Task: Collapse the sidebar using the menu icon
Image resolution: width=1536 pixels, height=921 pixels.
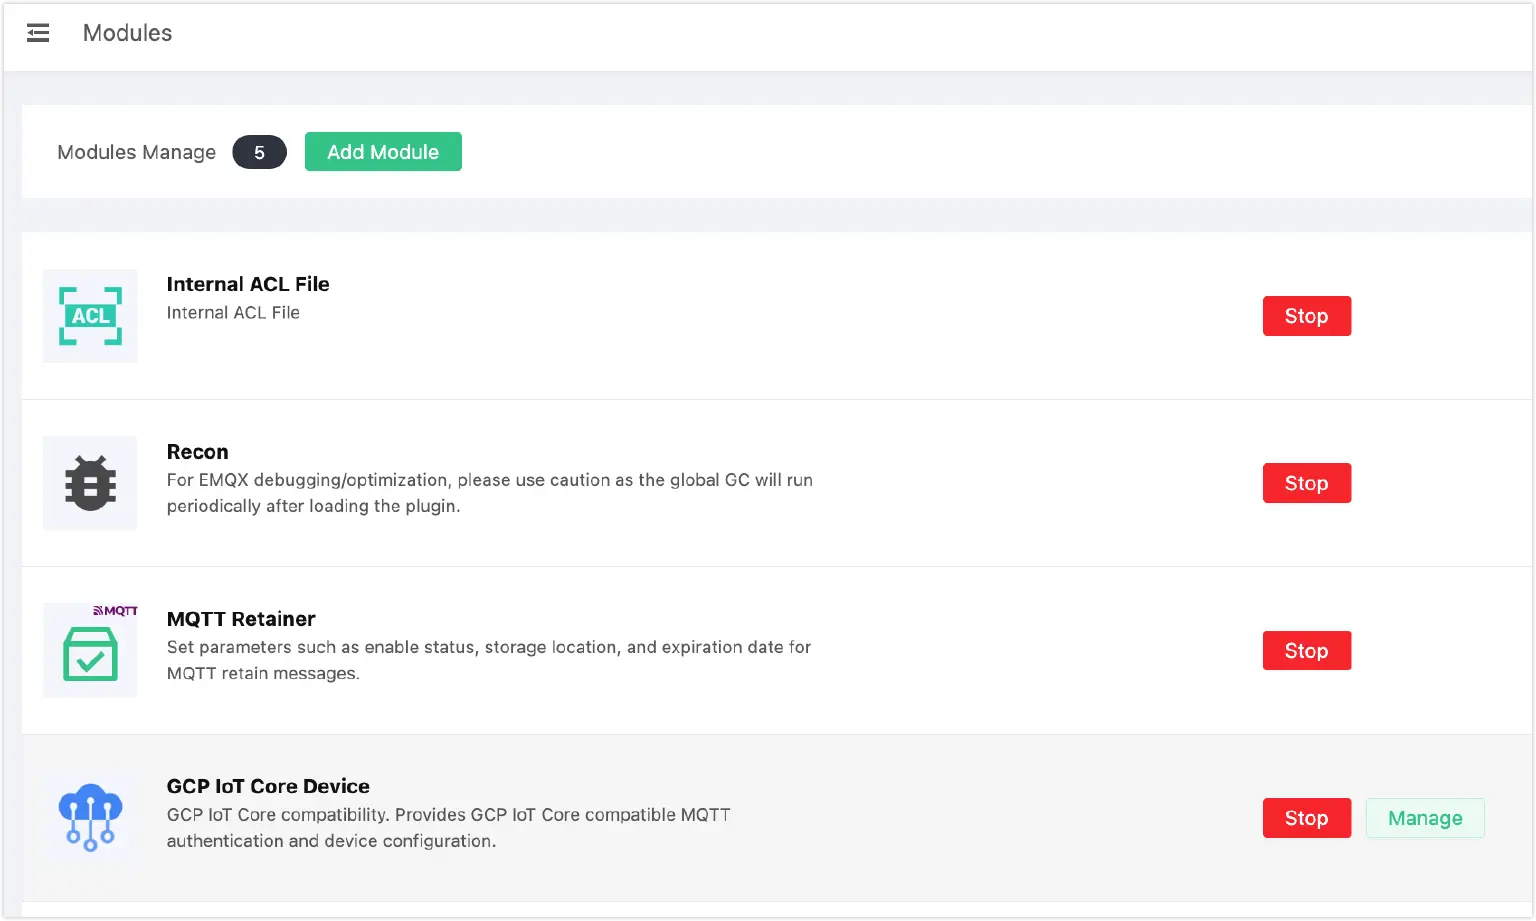Action: pyautogui.click(x=38, y=34)
